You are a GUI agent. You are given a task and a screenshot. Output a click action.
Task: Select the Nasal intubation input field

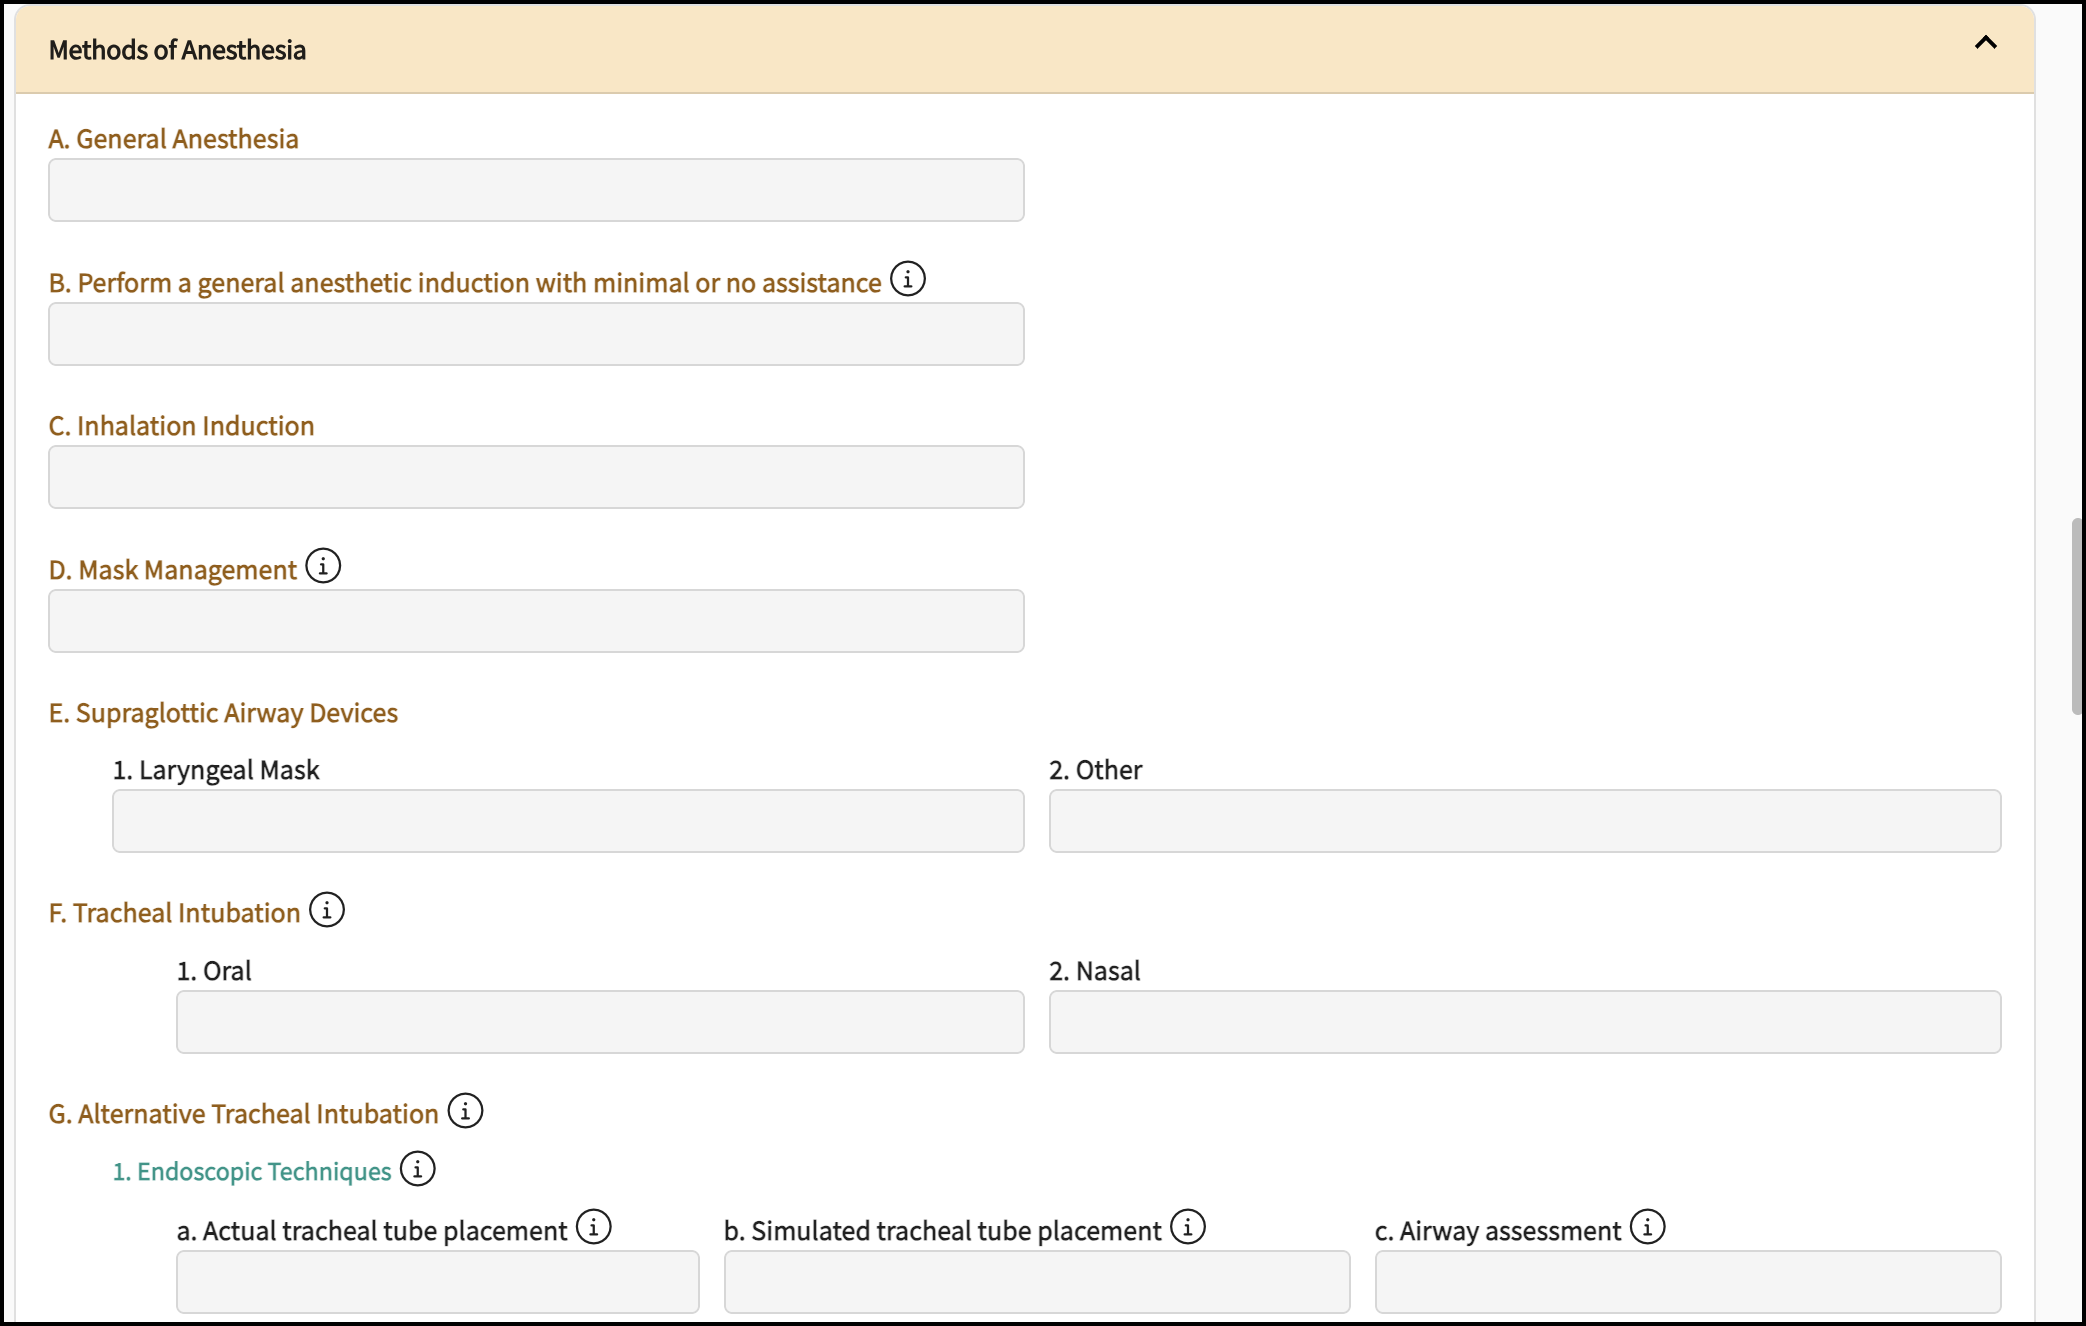tap(1524, 1022)
